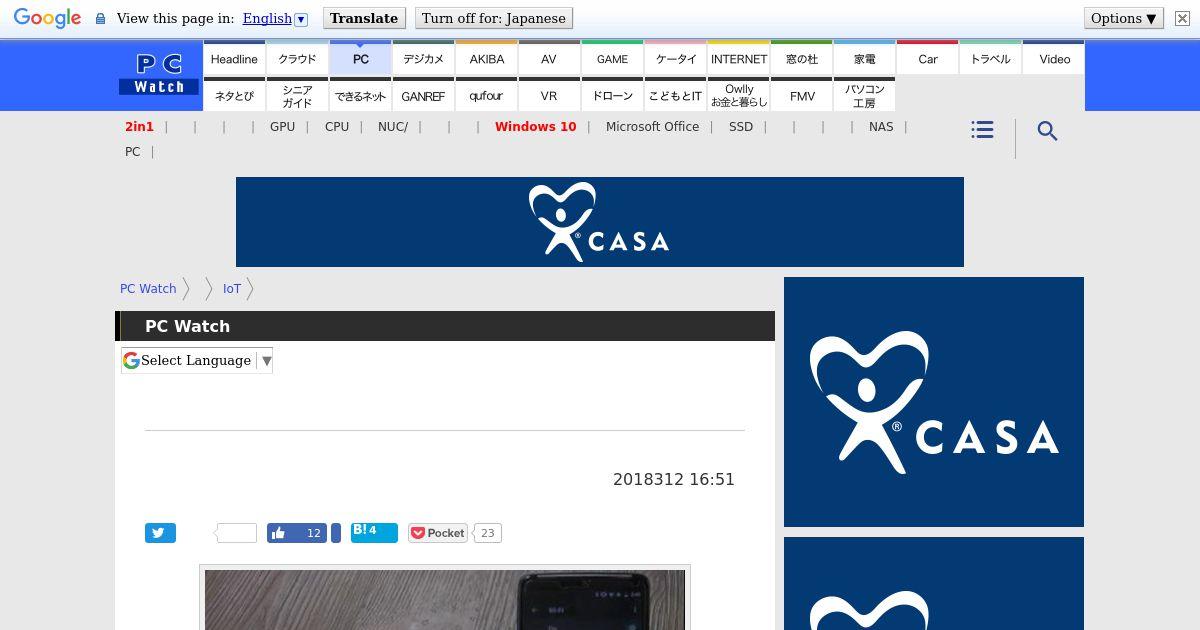Click the article date 2018312 16:51

[674, 479]
